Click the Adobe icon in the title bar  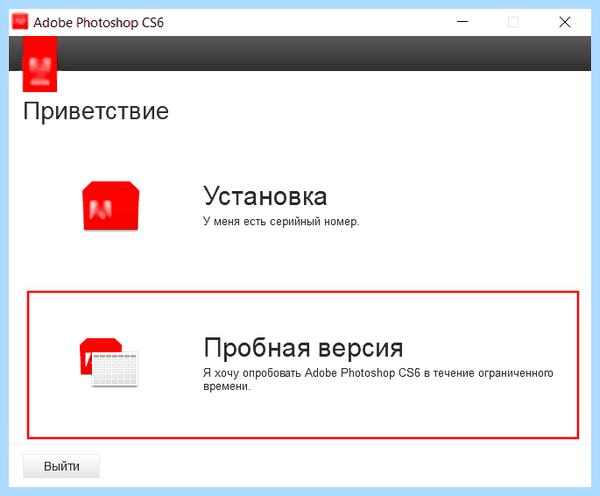pyautogui.click(x=20, y=22)
